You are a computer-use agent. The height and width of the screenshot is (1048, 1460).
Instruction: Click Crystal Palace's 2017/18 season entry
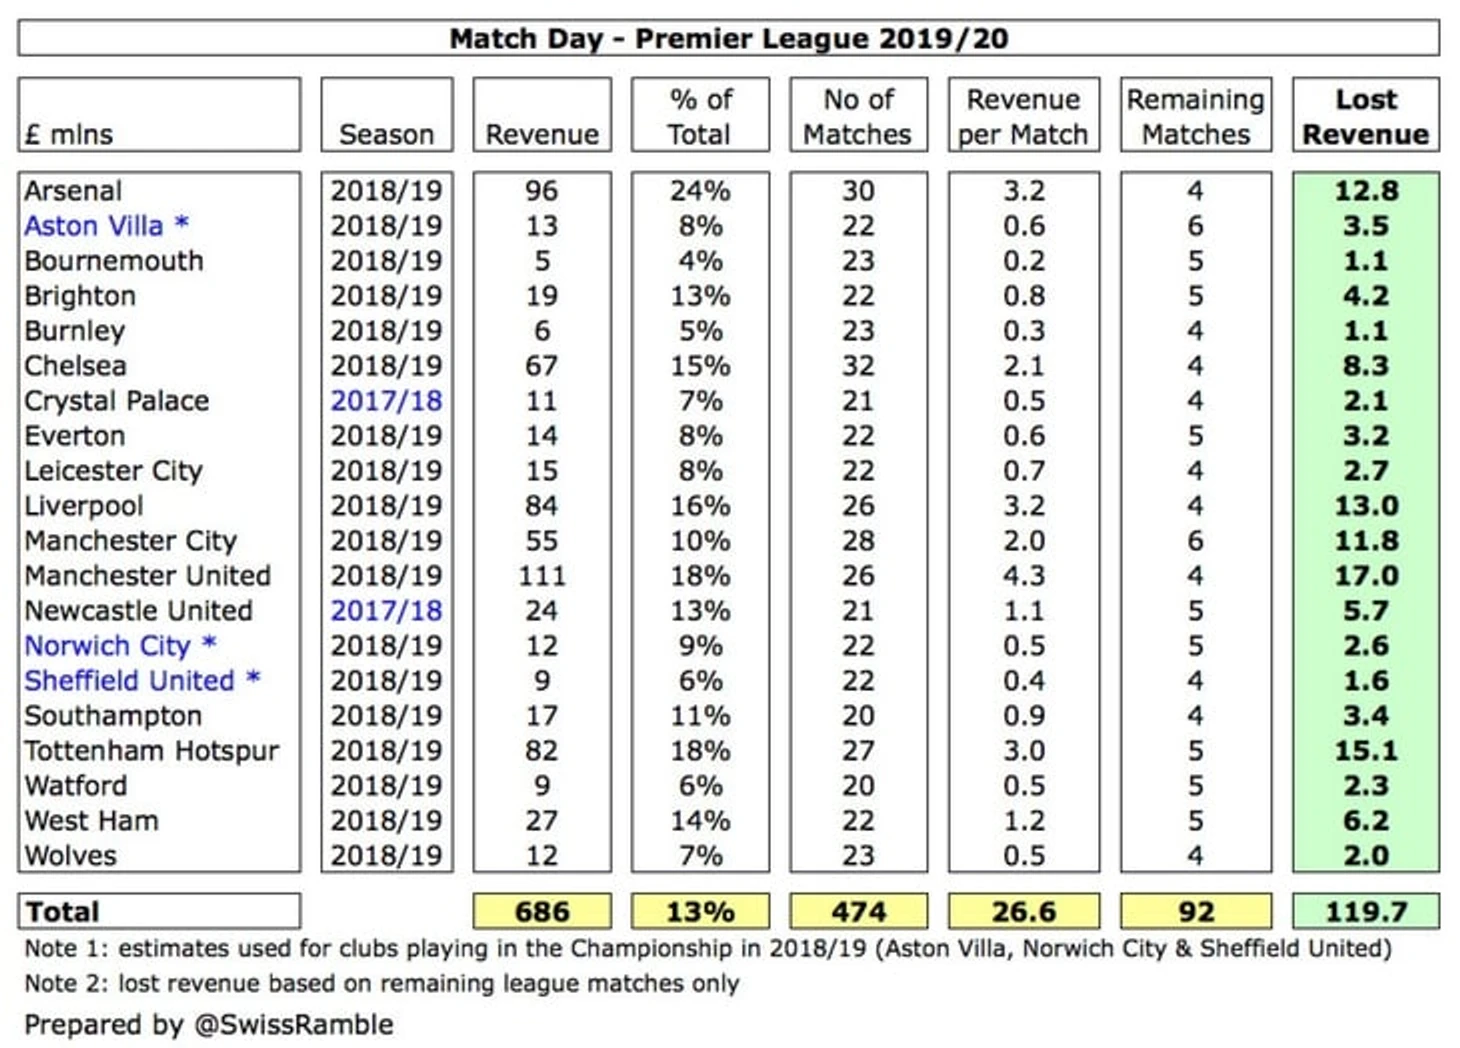386,401
